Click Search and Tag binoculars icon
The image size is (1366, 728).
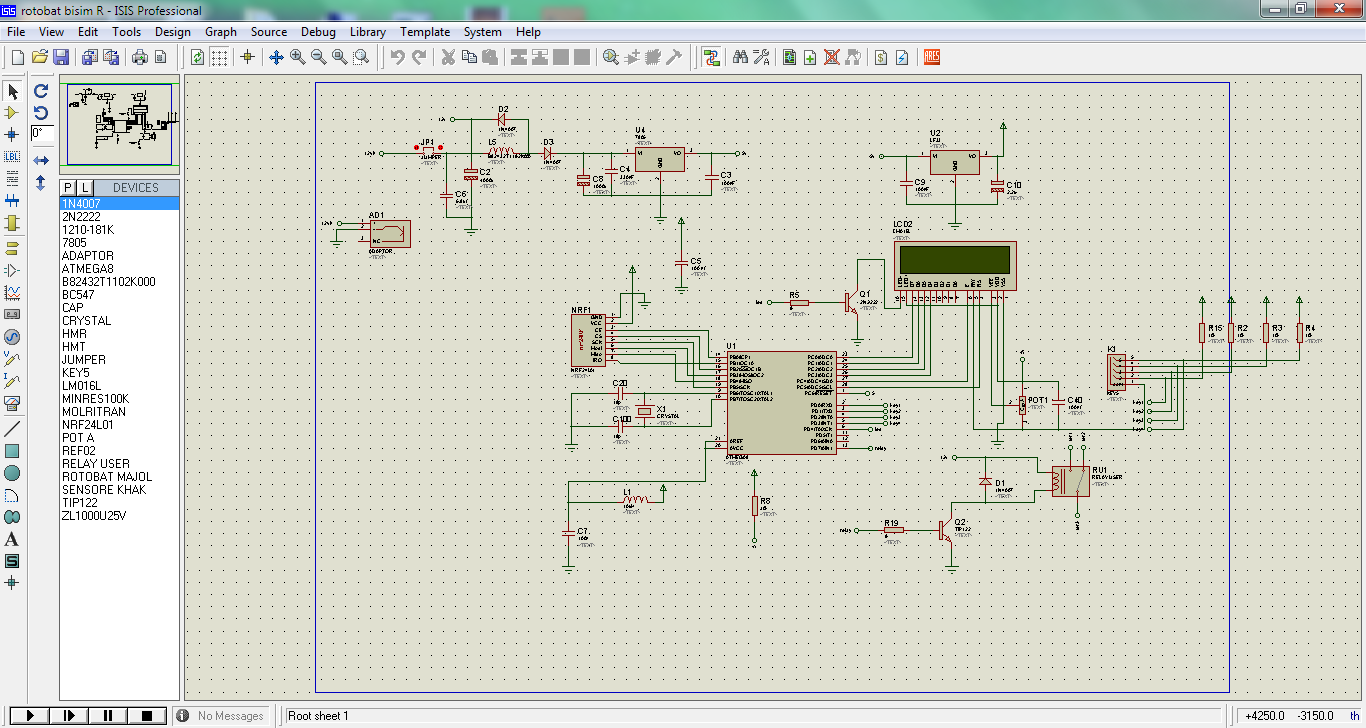(x=740, y=57)
